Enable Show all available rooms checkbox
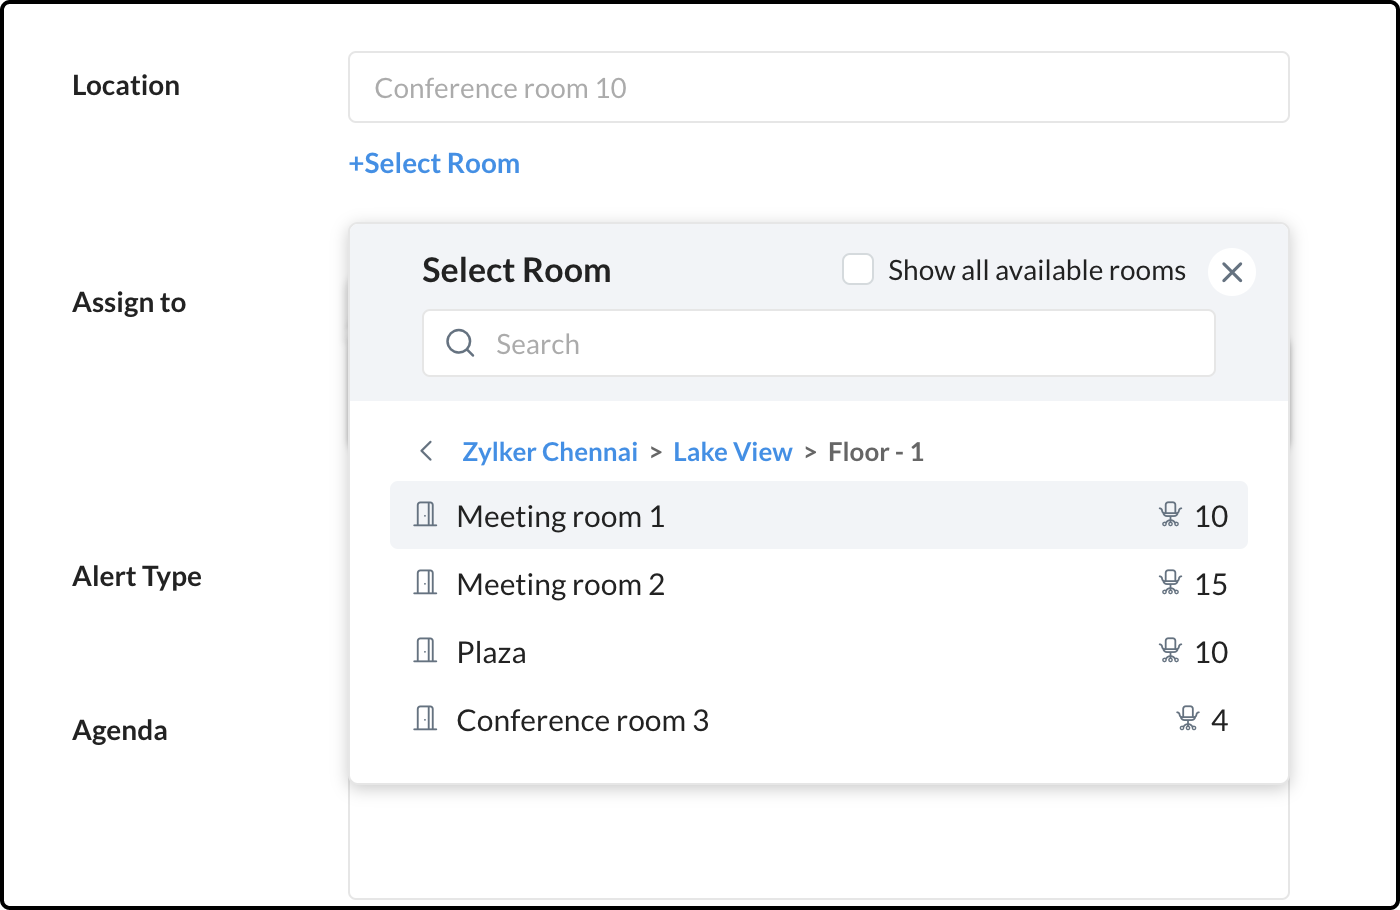Viewport: 1400px width, 910px height. click(x=858, y=270)
